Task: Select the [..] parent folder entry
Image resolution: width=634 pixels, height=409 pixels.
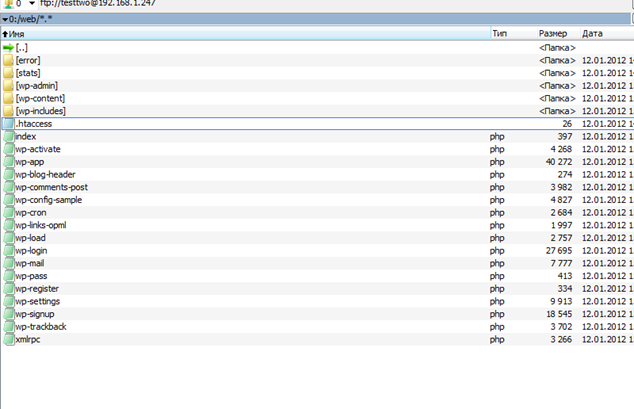Action: tap(22, 48)
